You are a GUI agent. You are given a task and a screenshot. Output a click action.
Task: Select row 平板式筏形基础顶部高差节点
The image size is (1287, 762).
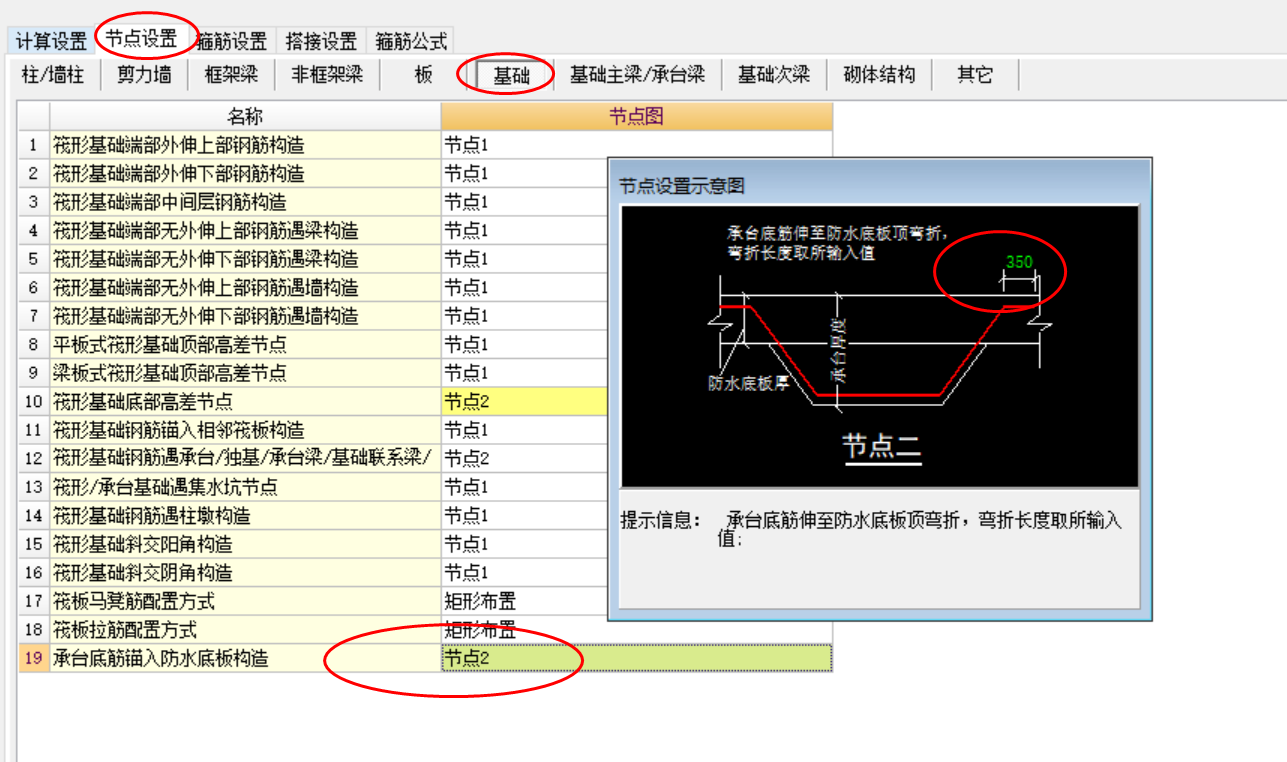(x=245, y=344)
